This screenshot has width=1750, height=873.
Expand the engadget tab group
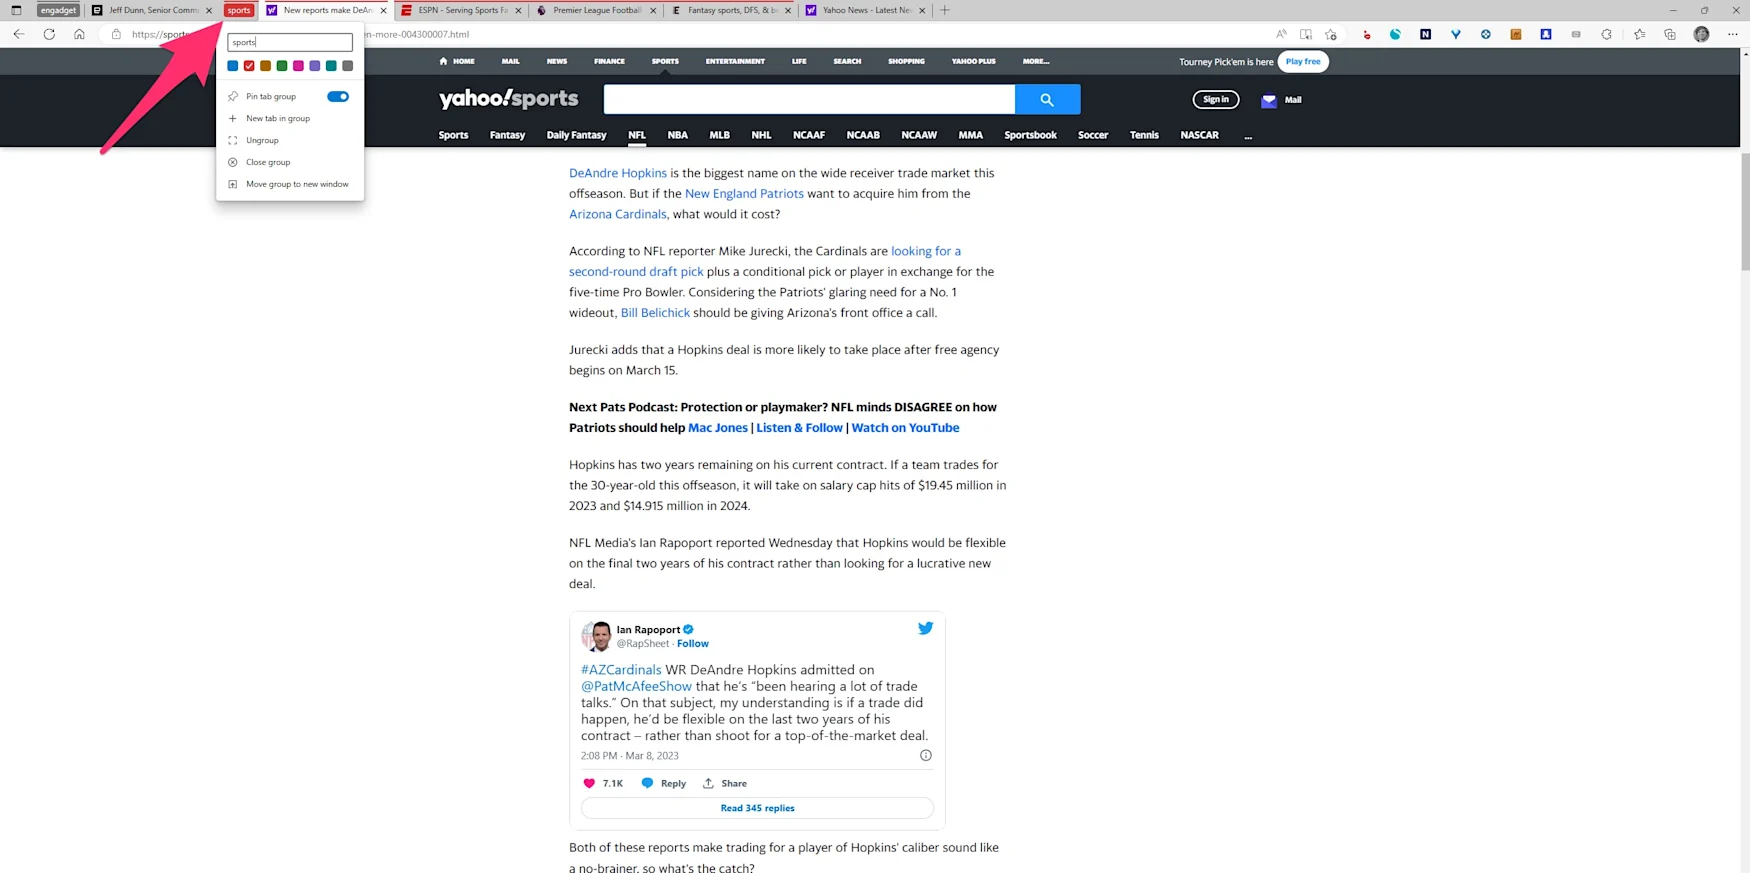click(x=58, y=10)
